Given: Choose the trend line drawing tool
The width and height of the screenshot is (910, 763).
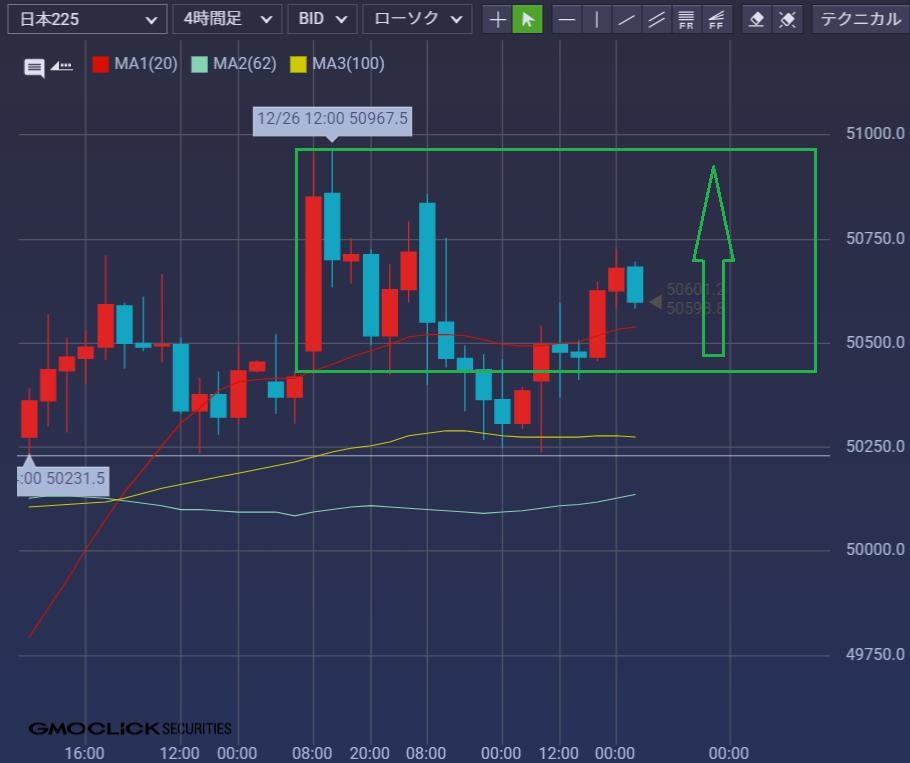Looking at the screenshot, I should (x=627, y=19).
